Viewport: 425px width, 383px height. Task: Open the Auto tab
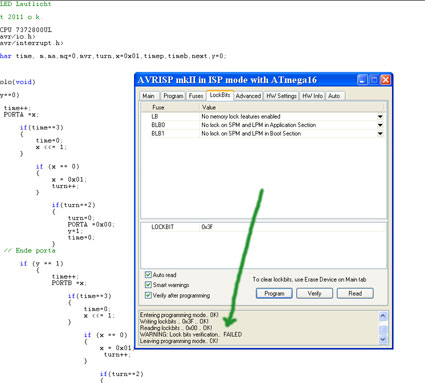(x=334, y=96)
